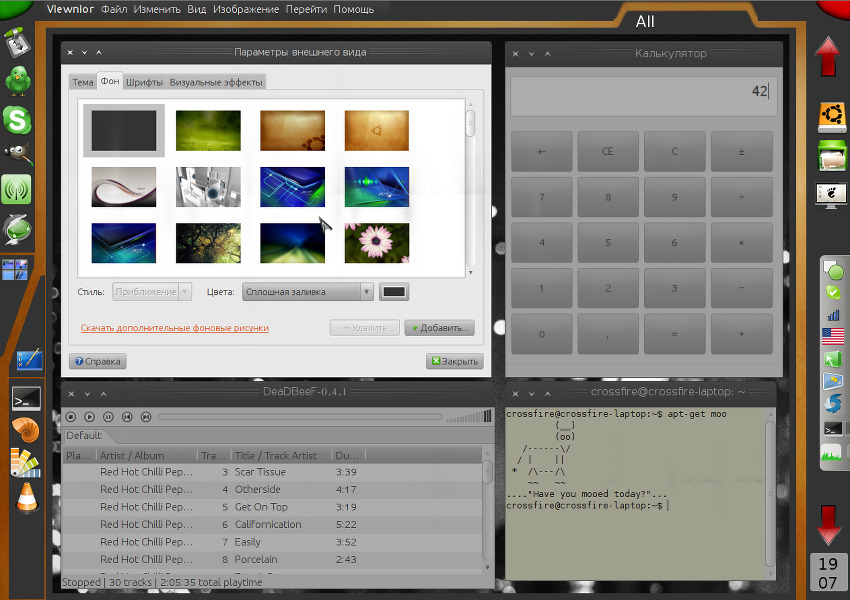
Task: Open Справка help in appearance window
Action: coord(98,362)
